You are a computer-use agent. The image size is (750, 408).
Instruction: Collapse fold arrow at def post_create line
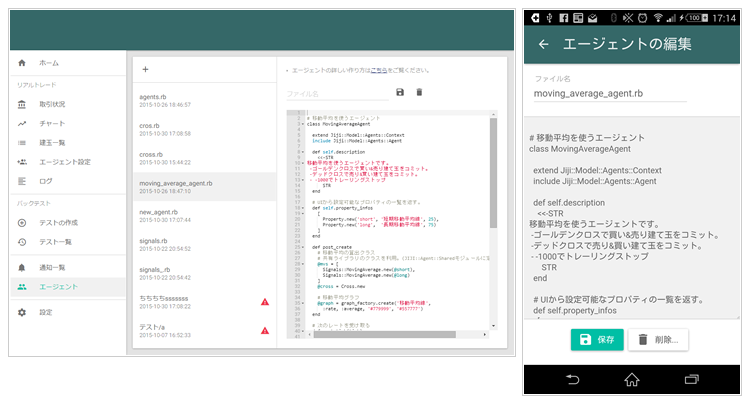[x=303, y=247]
